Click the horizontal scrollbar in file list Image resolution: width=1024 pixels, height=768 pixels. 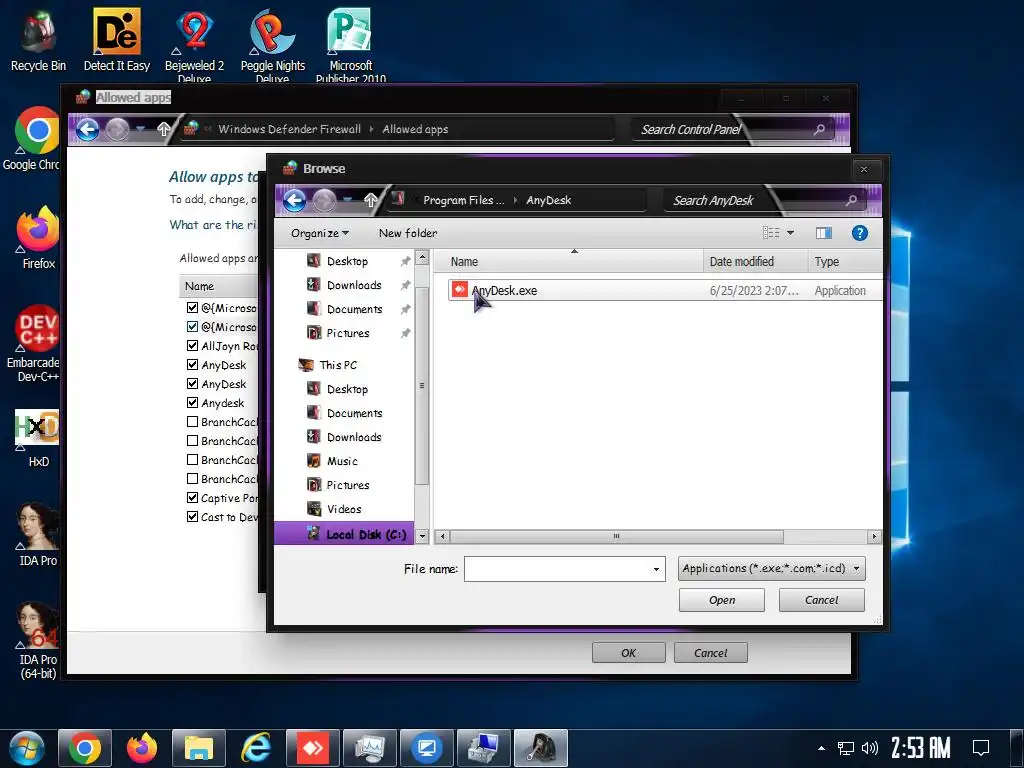(x=616, y=536)
